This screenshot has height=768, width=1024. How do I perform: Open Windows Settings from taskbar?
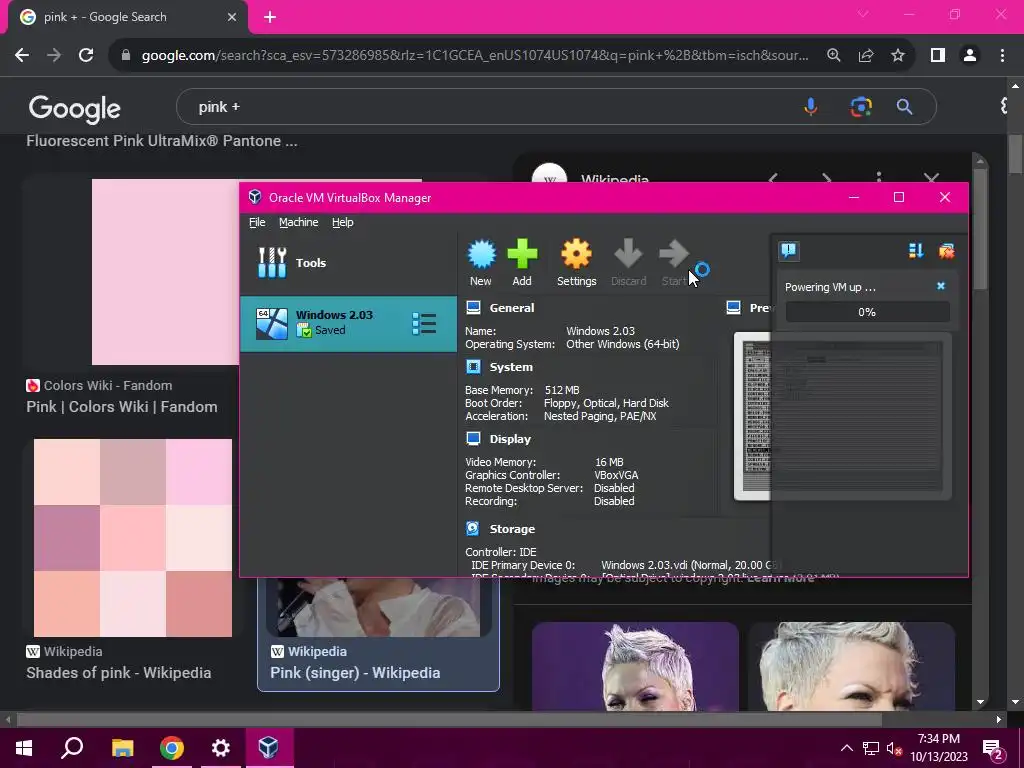point(221,748)
